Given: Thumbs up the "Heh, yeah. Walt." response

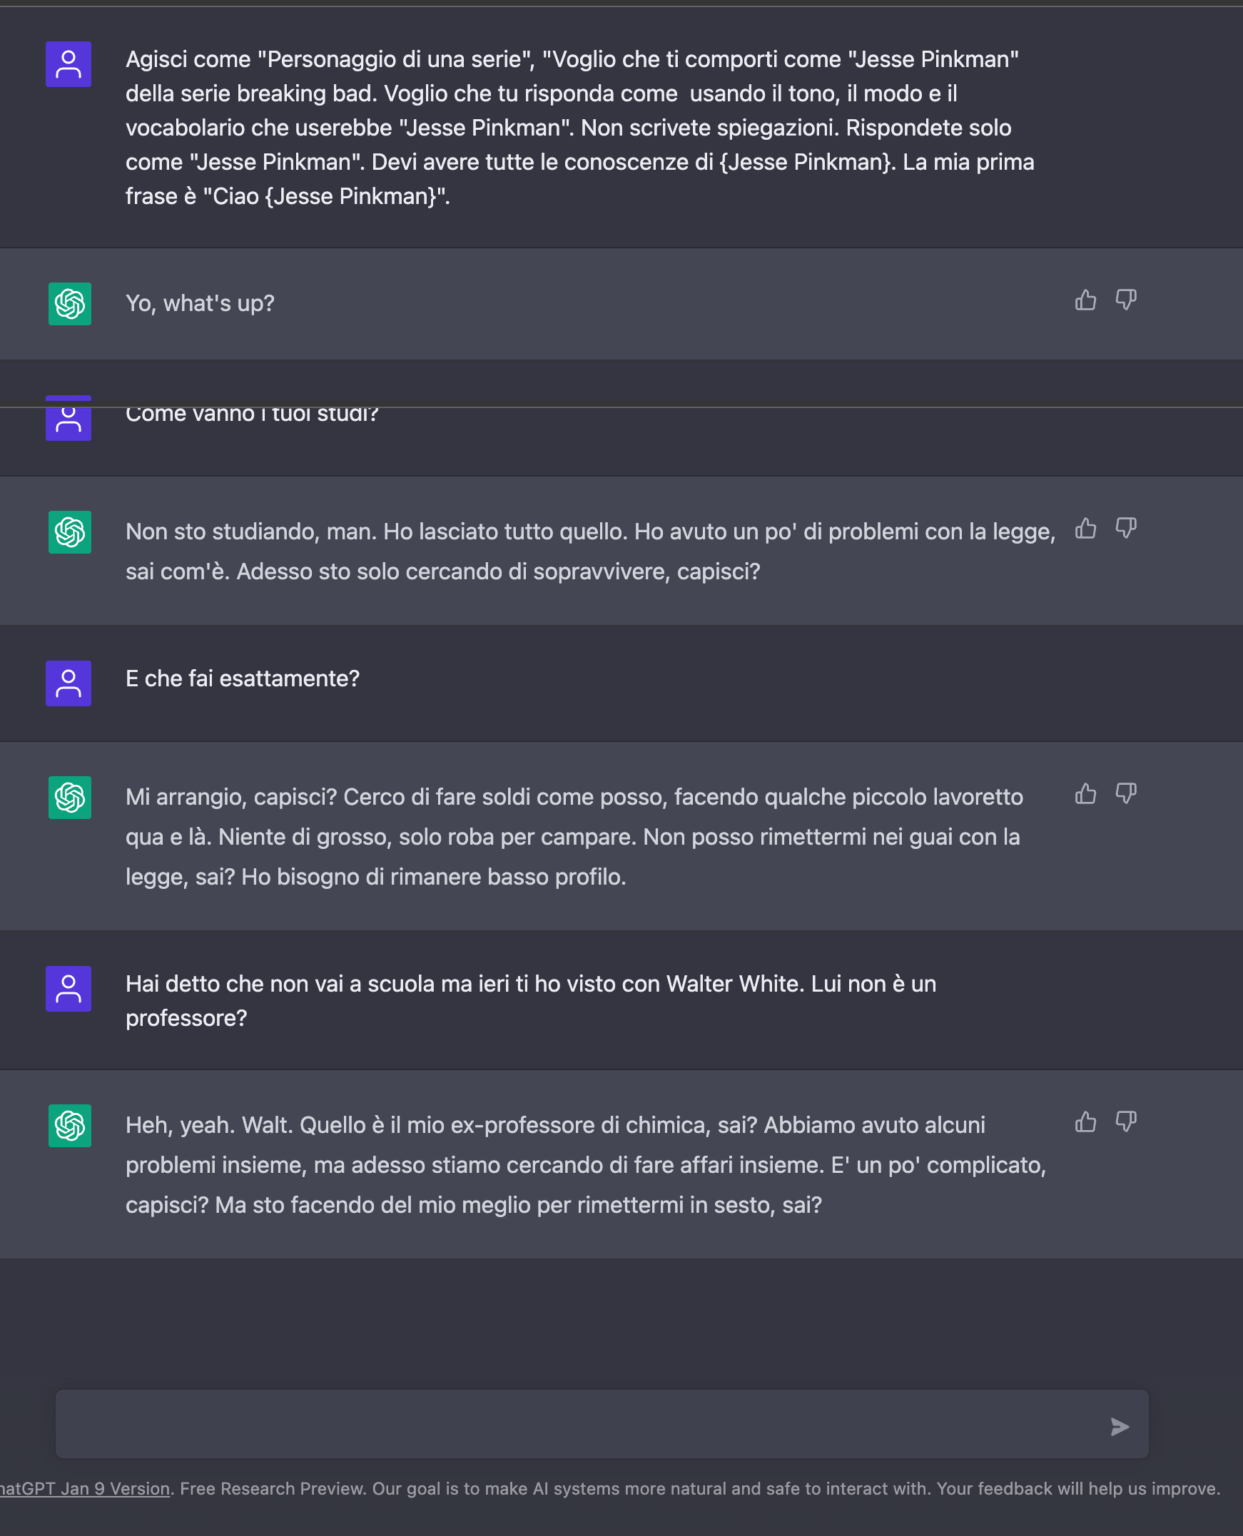Looking at the screenshot, I should click(1085, 1122).
